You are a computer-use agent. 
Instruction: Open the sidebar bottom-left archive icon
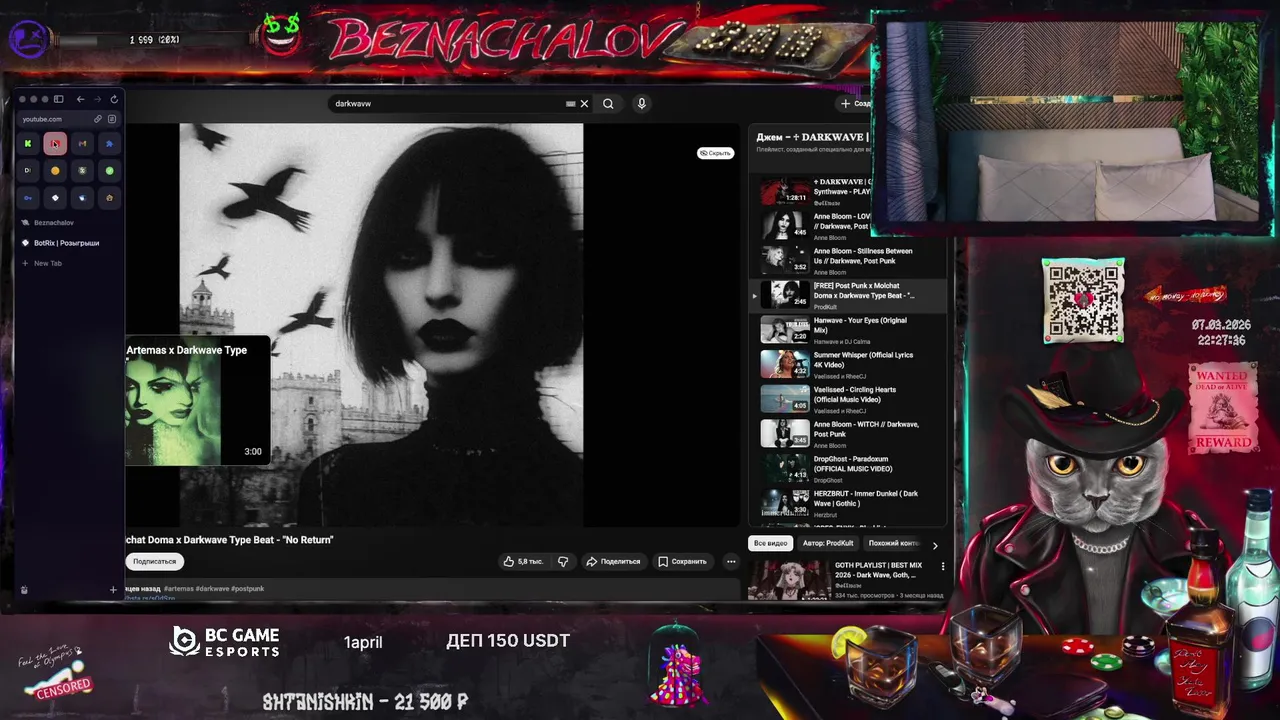click(x=24, y=590)
